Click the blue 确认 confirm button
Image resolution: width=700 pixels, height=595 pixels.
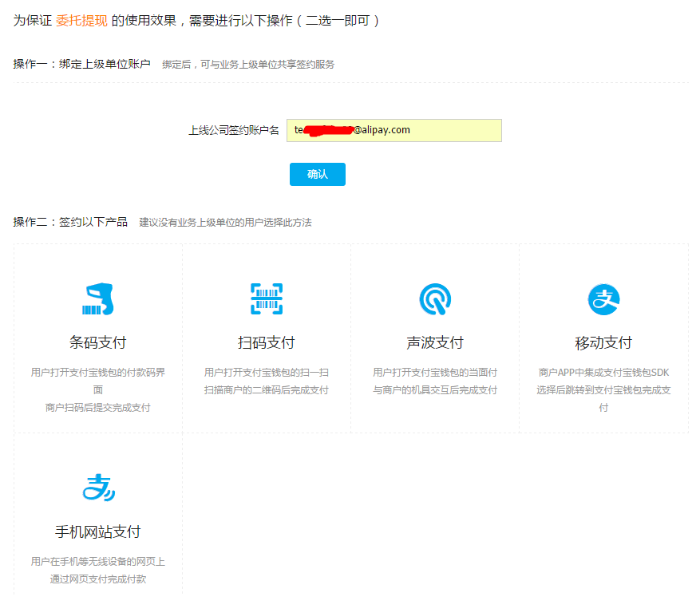[x=317, y=174]
